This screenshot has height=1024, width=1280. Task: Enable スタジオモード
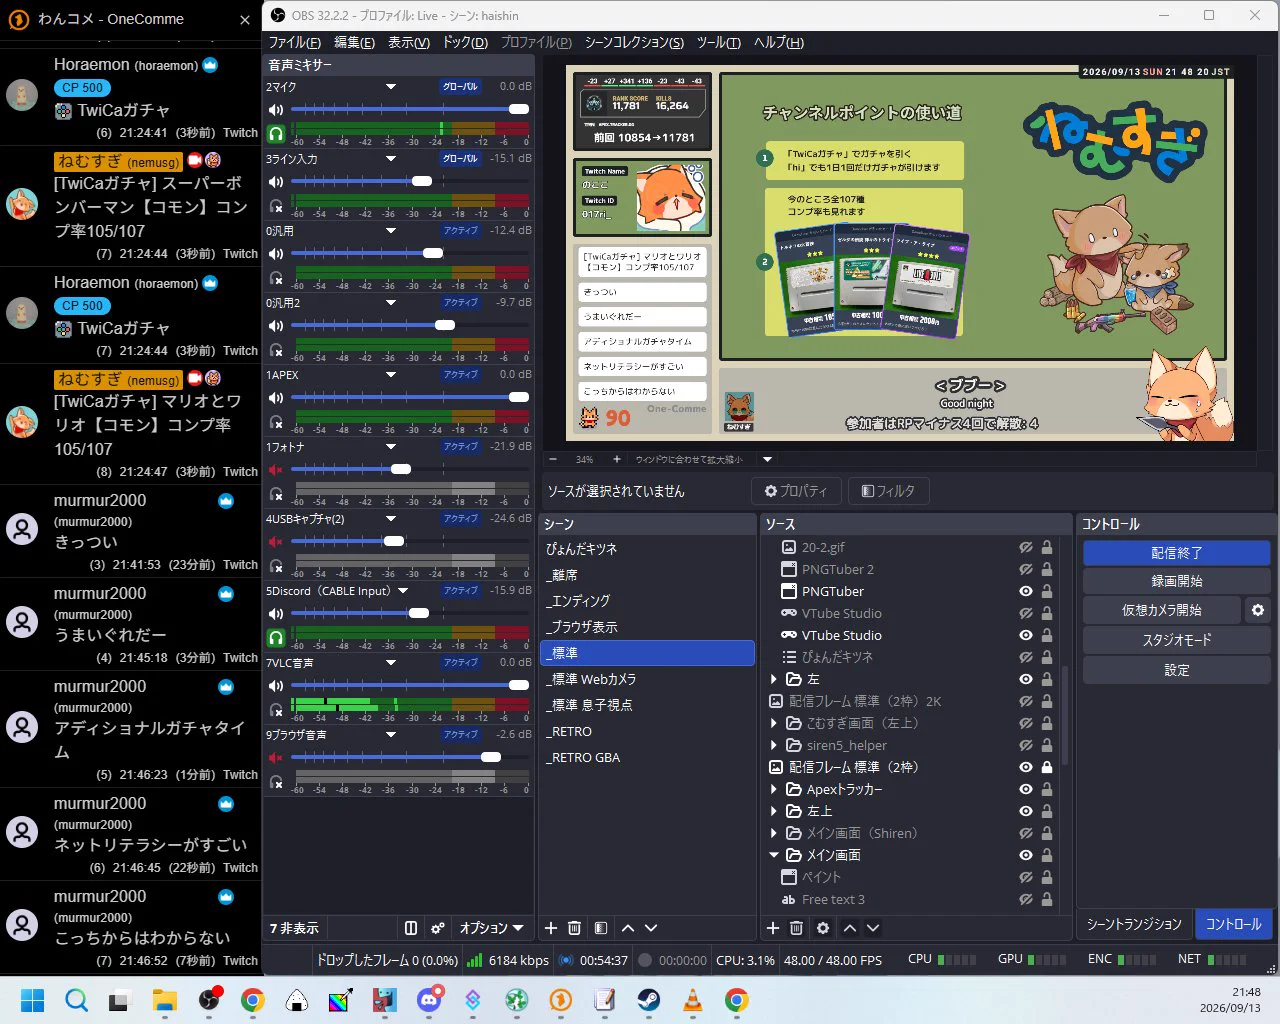point(1176,640)
